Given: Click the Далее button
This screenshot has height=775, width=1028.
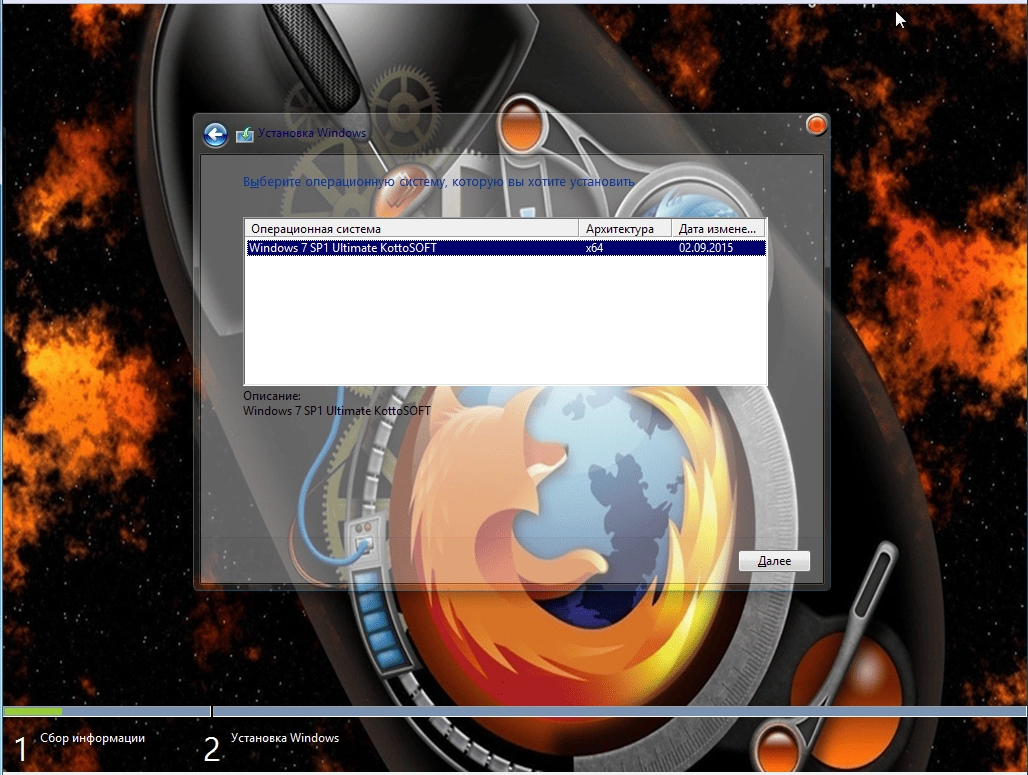Looking at the screenshot, I should tap(774, 561).
